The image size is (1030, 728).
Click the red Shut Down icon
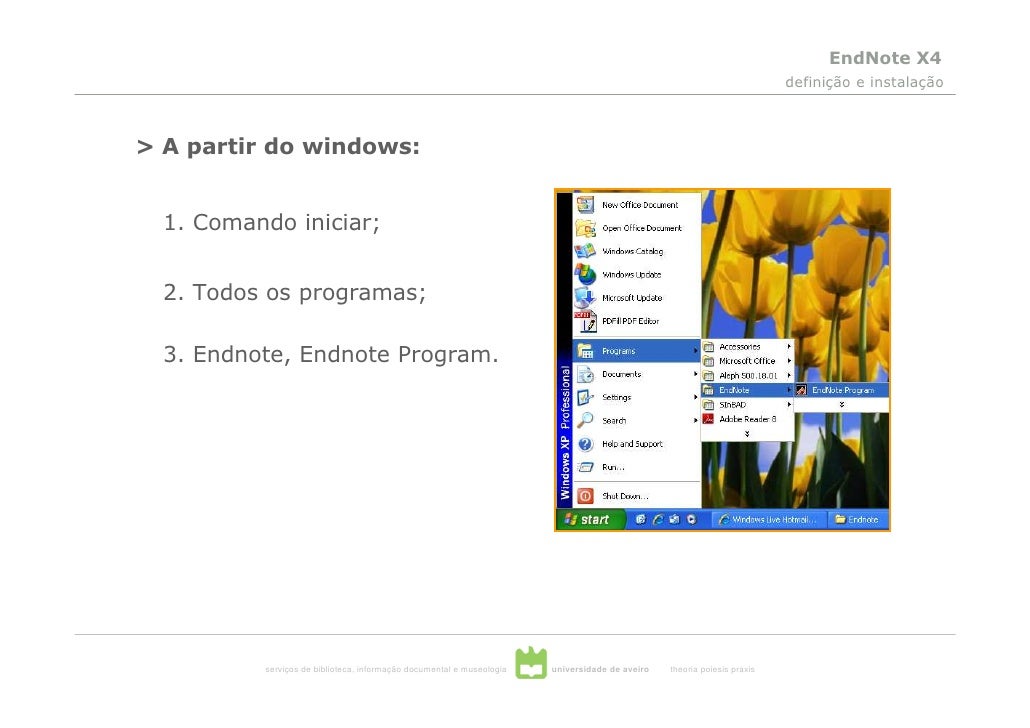[585, 496]
